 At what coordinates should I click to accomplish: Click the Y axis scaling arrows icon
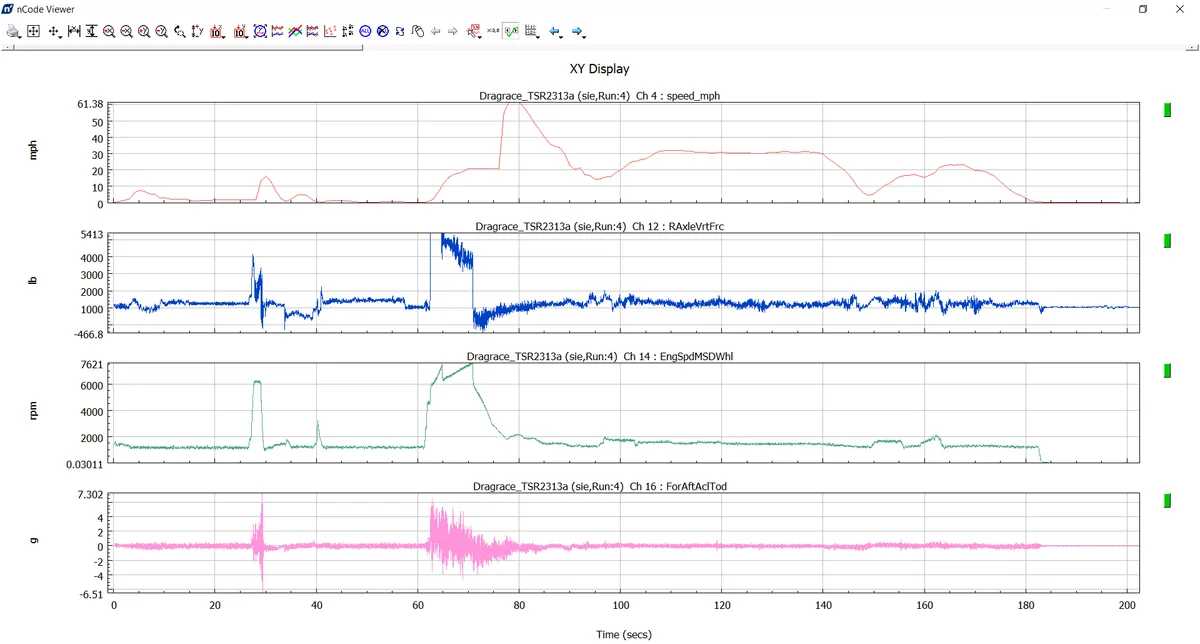pos(197,31)
